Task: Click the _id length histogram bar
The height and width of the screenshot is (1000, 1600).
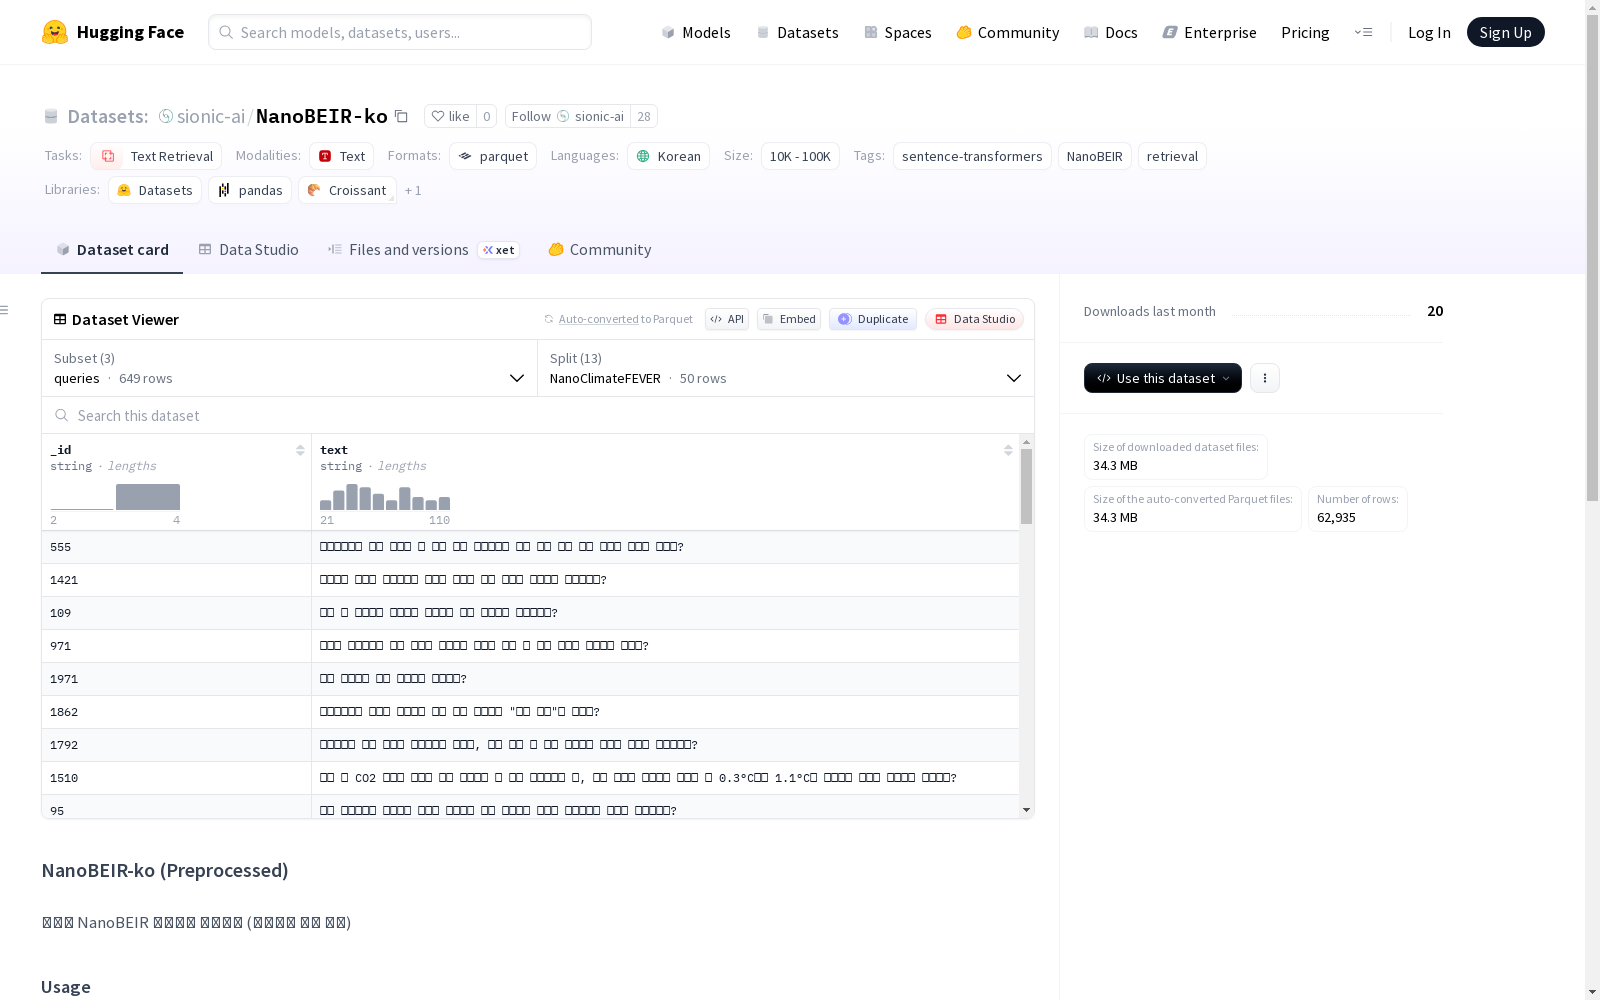Action: (148, 497)
